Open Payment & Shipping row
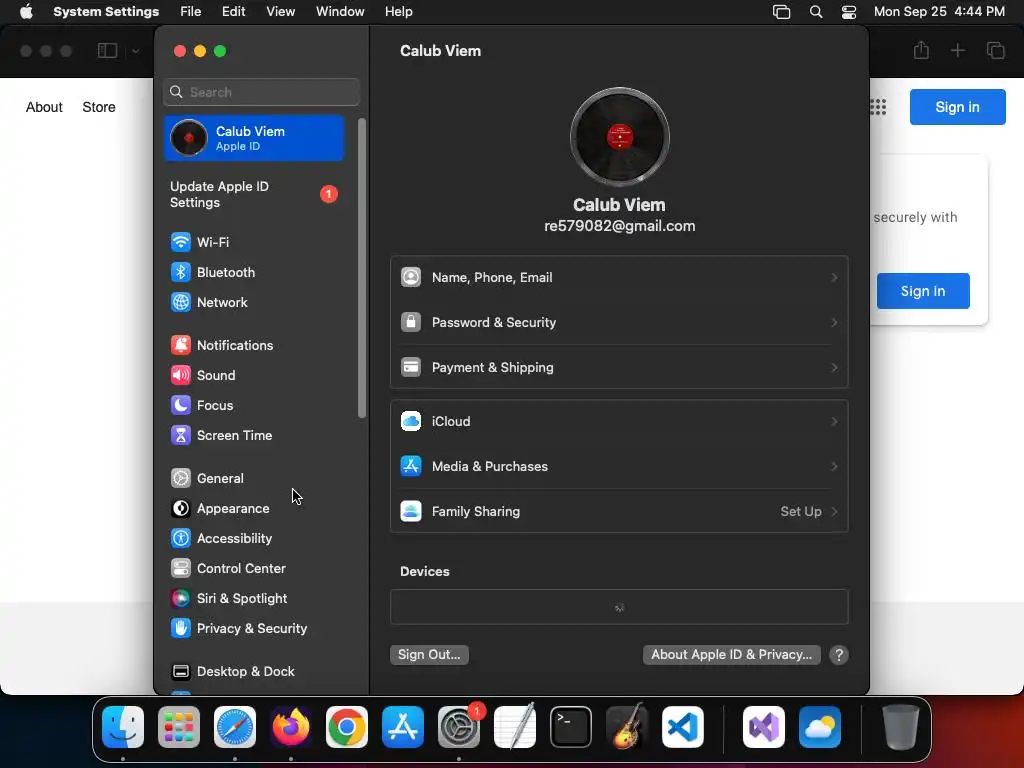Image resolution: width=1024 pixels, height=768 pixels. pos(619,368)
